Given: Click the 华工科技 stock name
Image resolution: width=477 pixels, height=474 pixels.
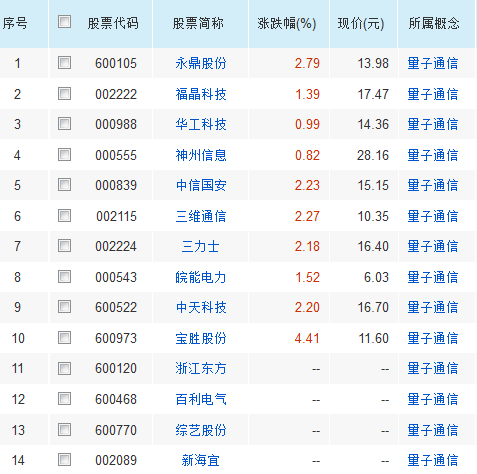Looking at the screenshot, I should [x=201, y=124].
